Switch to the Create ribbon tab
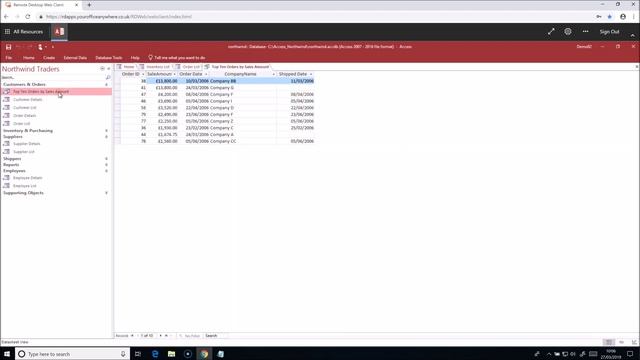This screenshot has width=640, height=360. click(x=49, y=58)
